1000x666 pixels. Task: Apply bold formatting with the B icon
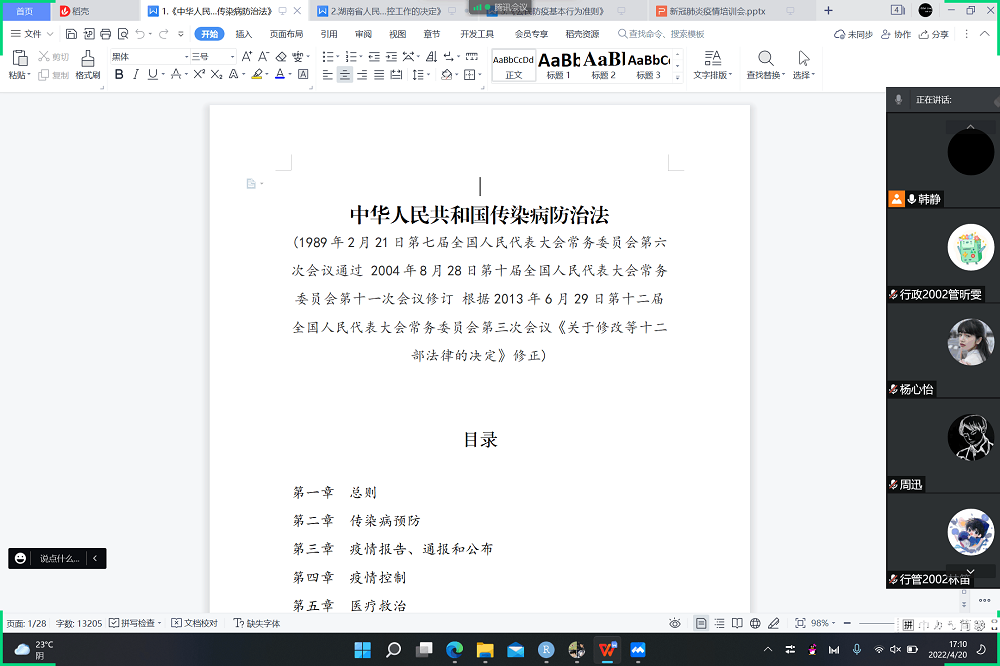tap(119, 75)
